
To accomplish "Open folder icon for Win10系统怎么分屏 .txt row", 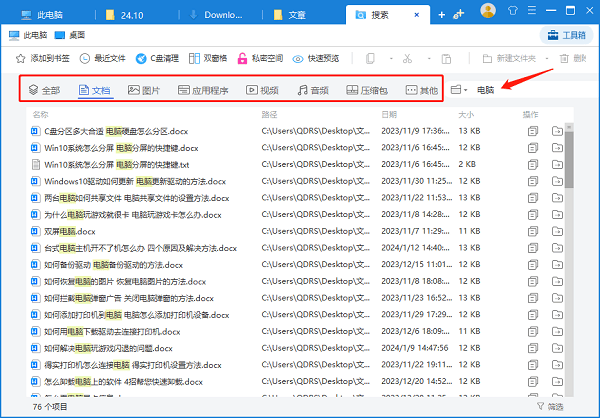I will point(558,165).
